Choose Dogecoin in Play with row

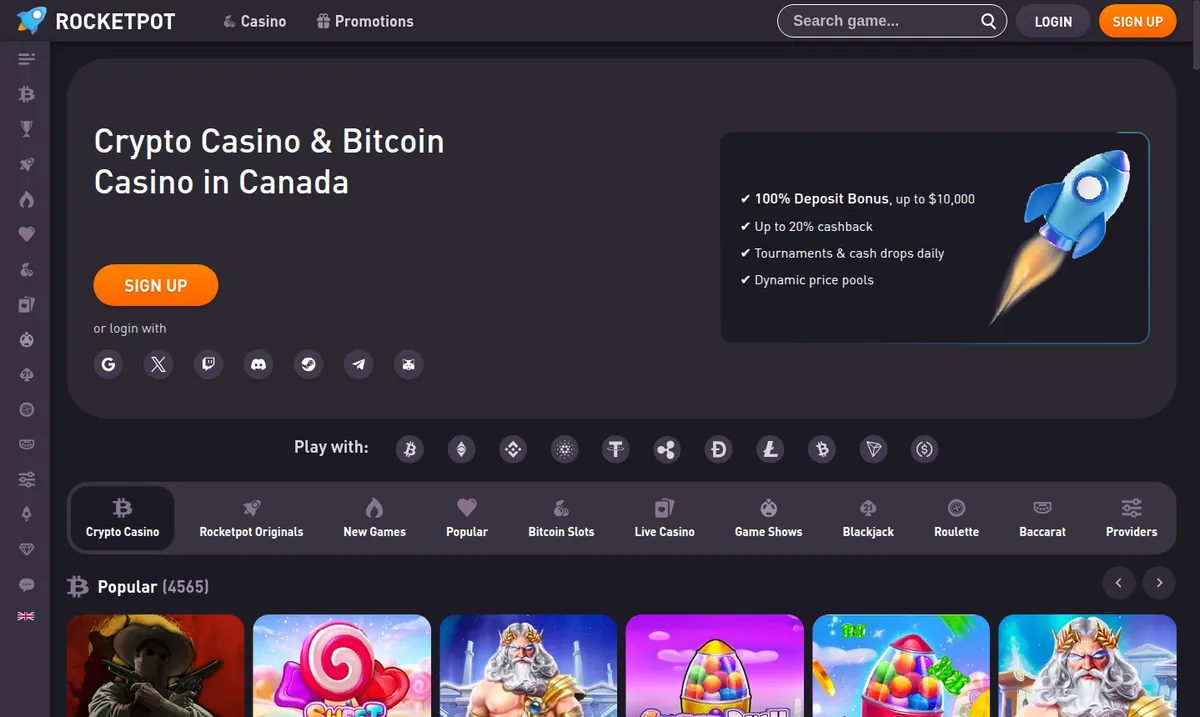click(718, 450)
